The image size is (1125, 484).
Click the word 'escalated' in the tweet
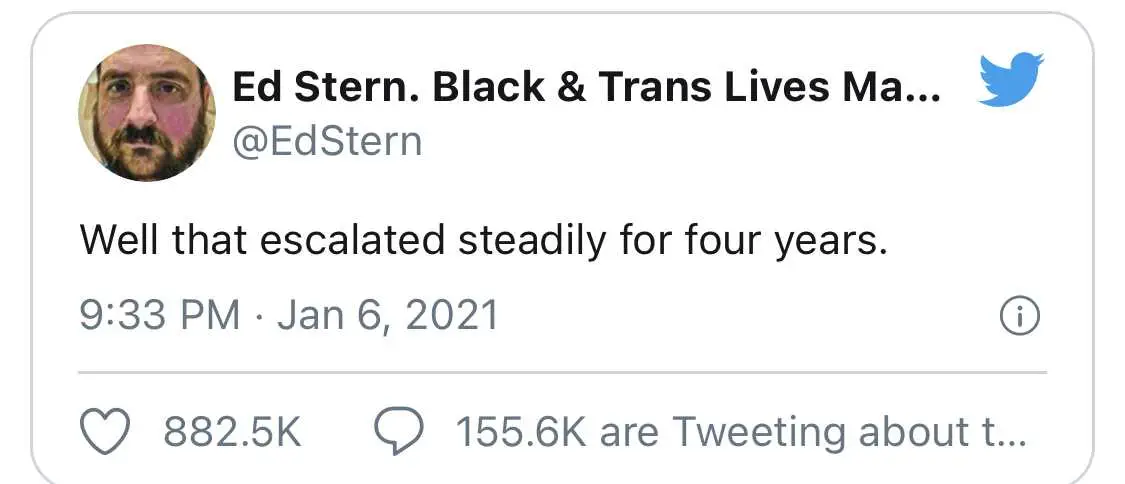point(352,242)
